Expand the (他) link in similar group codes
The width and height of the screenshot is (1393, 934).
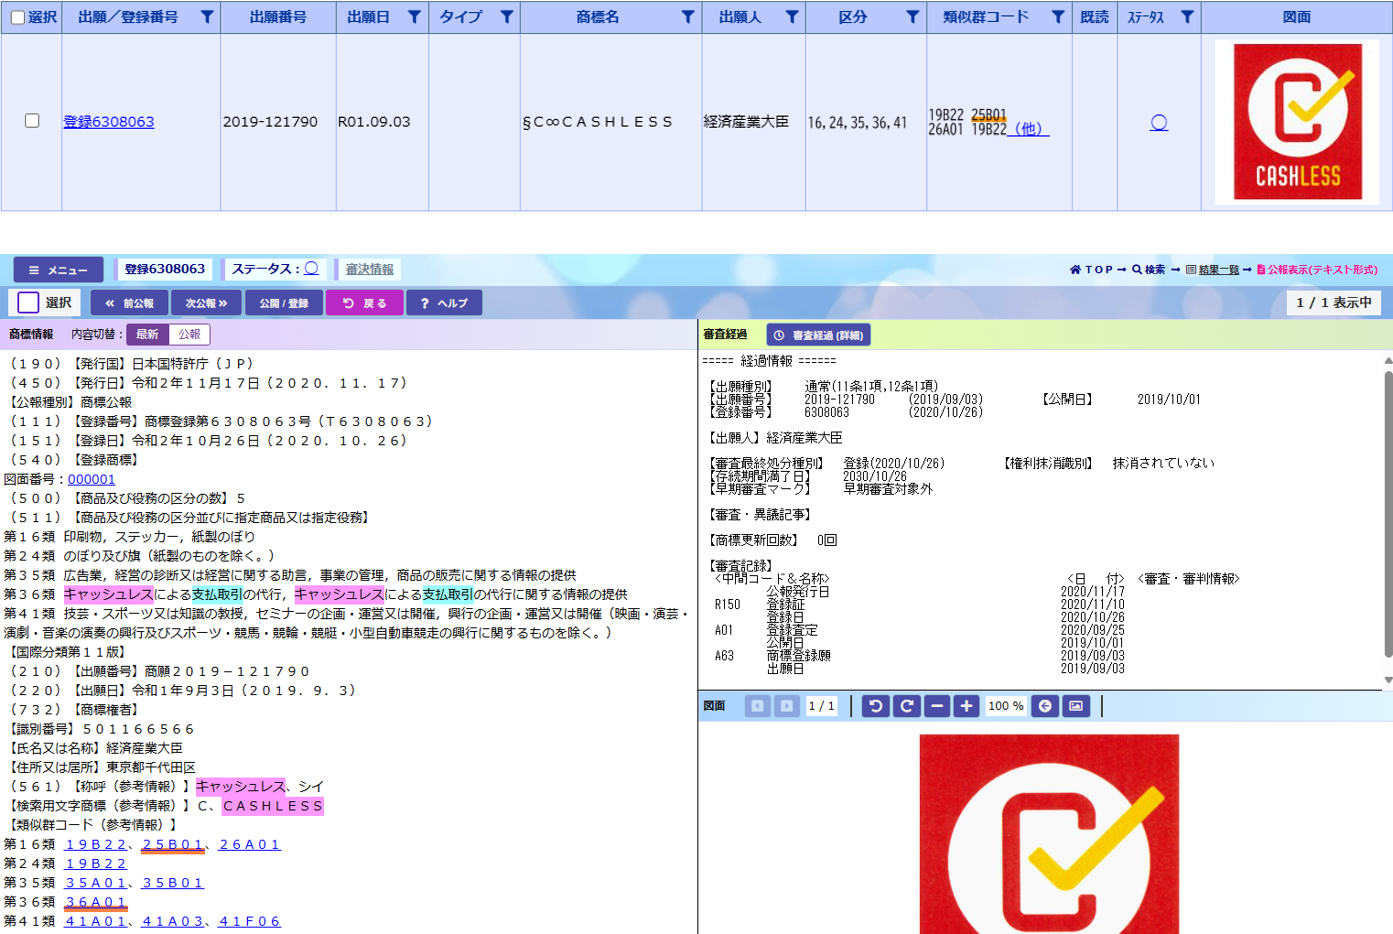[1028, 129]
